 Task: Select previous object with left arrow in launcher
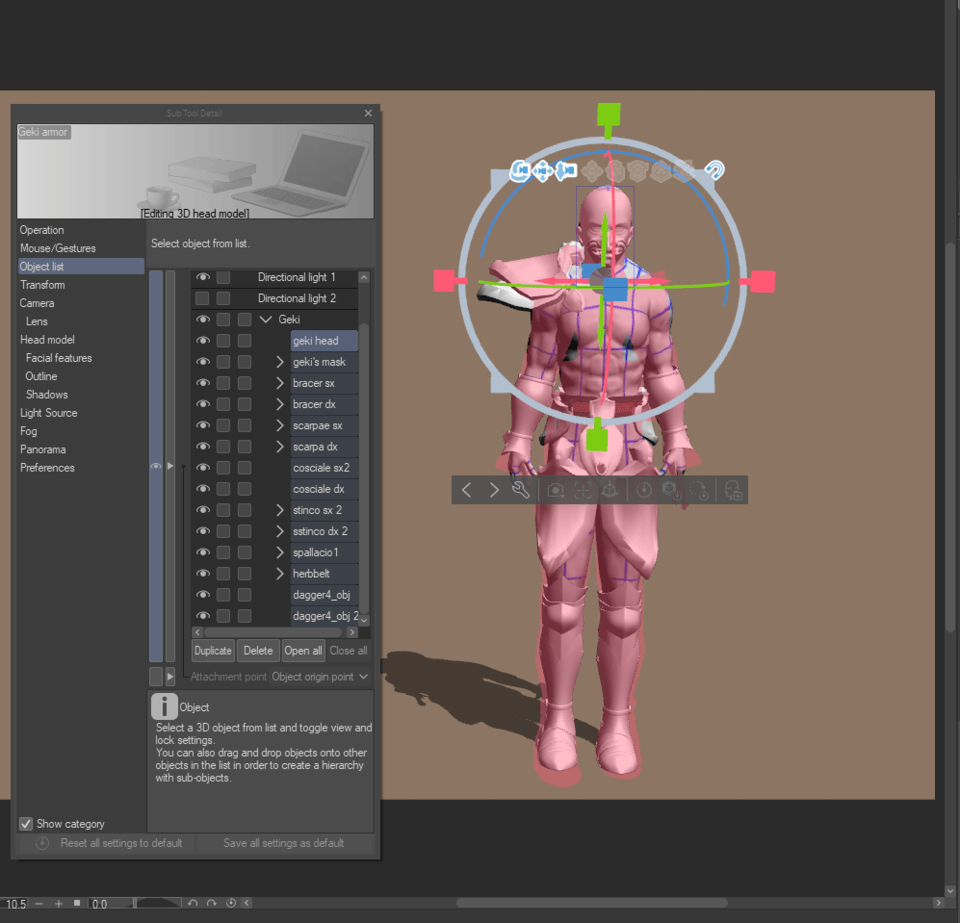click(467, 490)
